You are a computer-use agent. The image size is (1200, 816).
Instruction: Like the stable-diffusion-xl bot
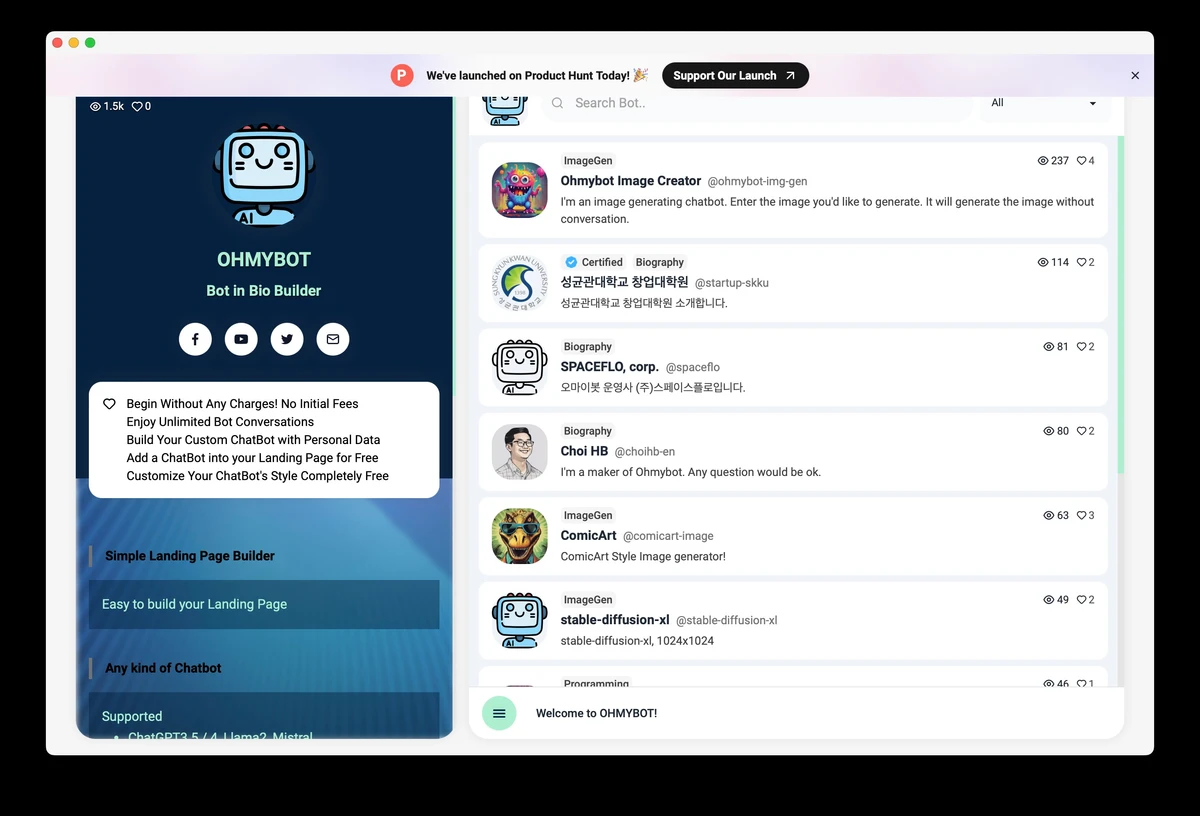click(x=1081, y=600)
